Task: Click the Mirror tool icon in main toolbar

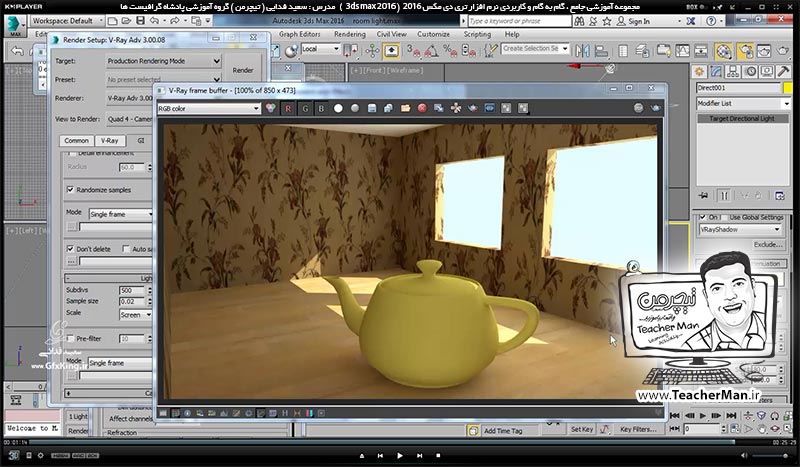Action: tap(582, 51)
